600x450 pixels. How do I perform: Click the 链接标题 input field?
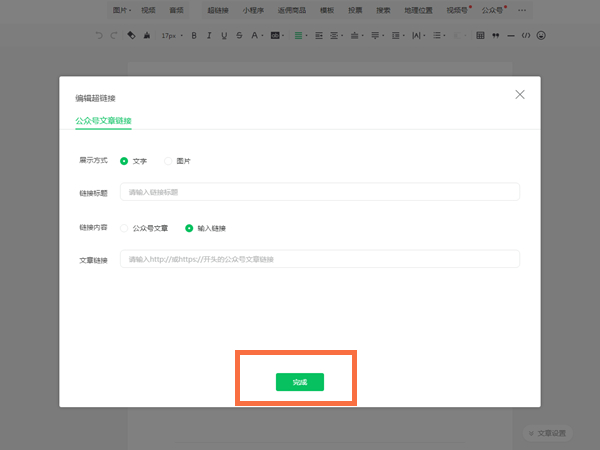click(319, 192)
